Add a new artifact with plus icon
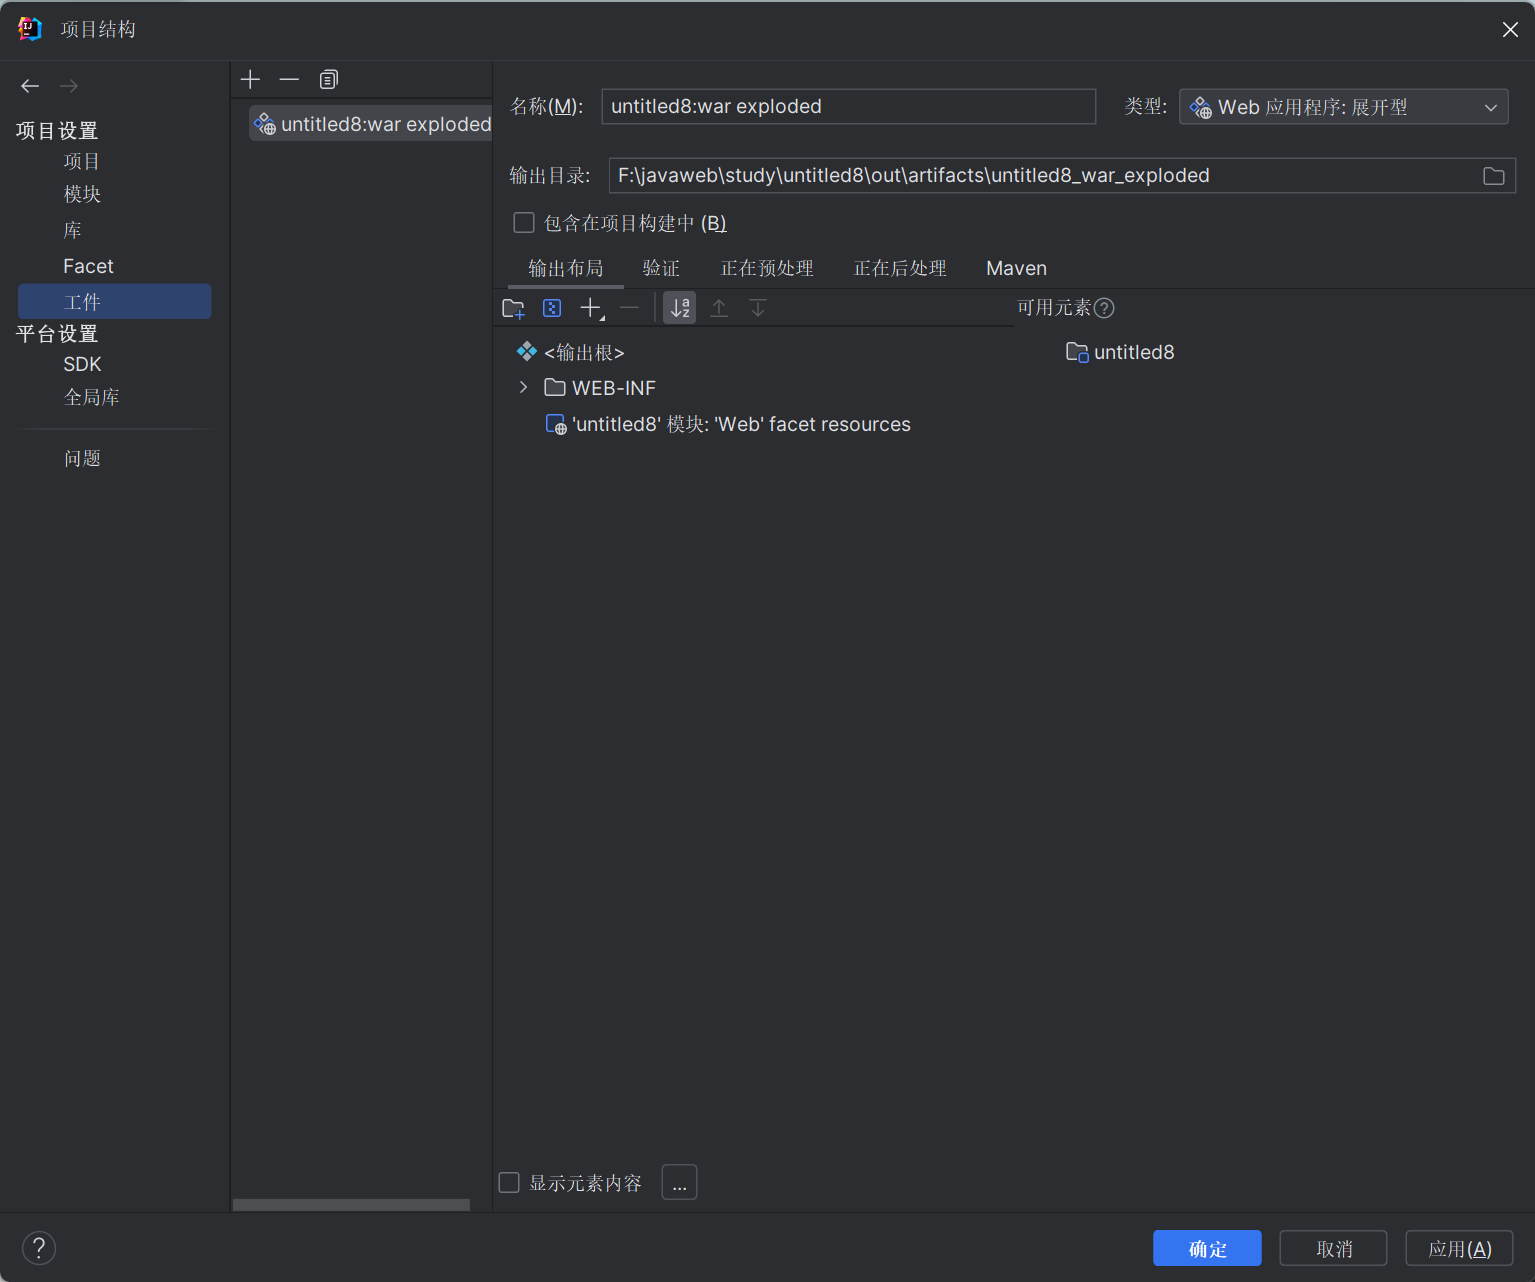This screenshot has height=1282, width=1535. point(250,79)
